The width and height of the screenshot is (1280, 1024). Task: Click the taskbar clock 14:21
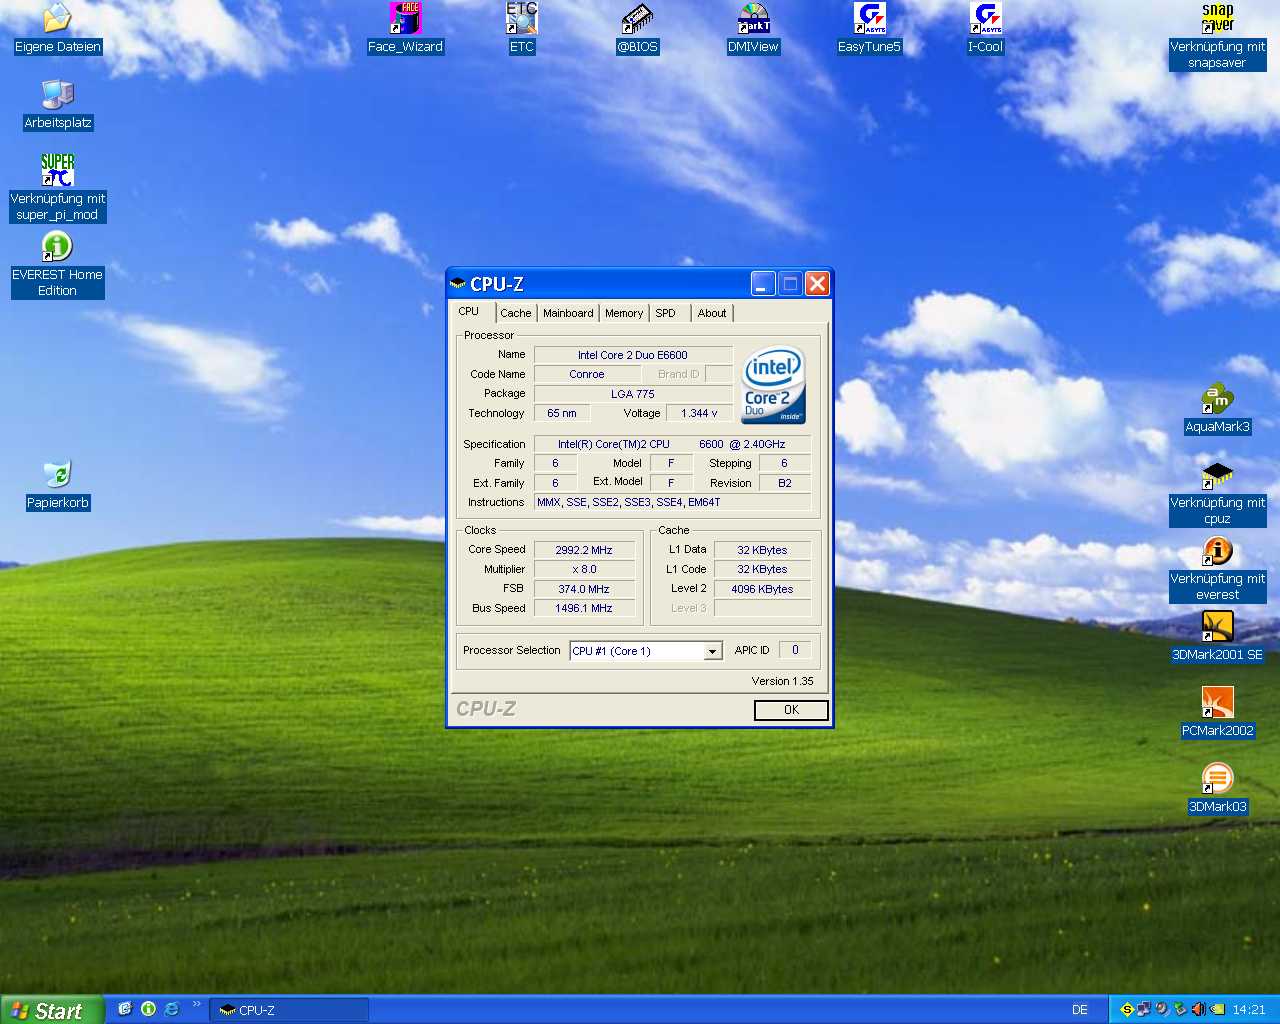[x=1249, y=1010]
